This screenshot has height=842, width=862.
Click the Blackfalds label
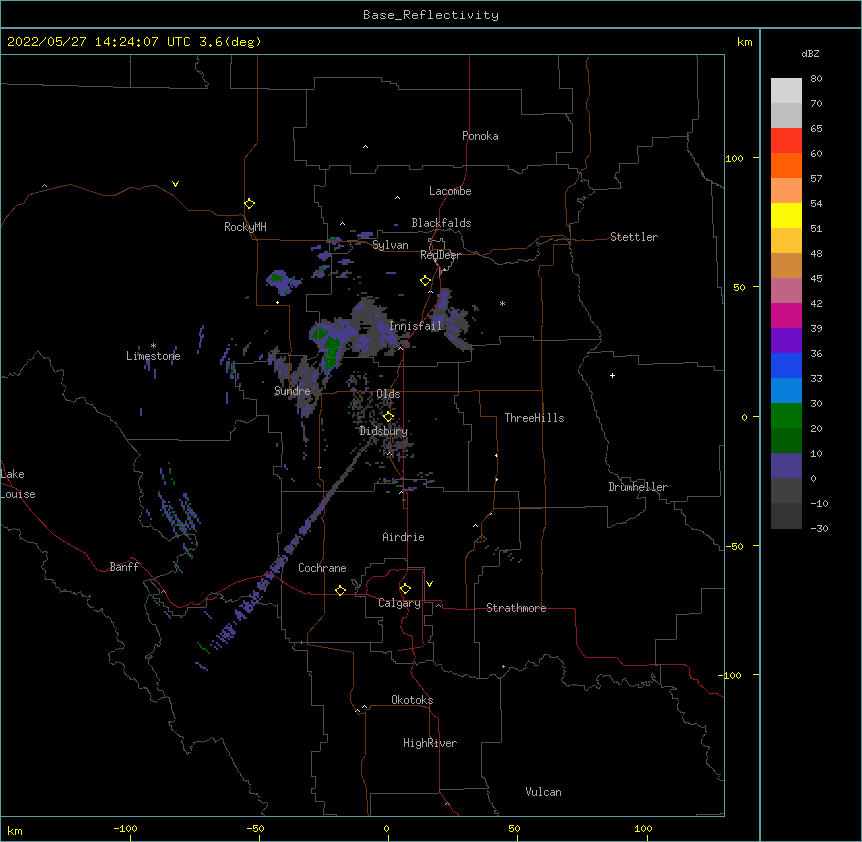441,223
